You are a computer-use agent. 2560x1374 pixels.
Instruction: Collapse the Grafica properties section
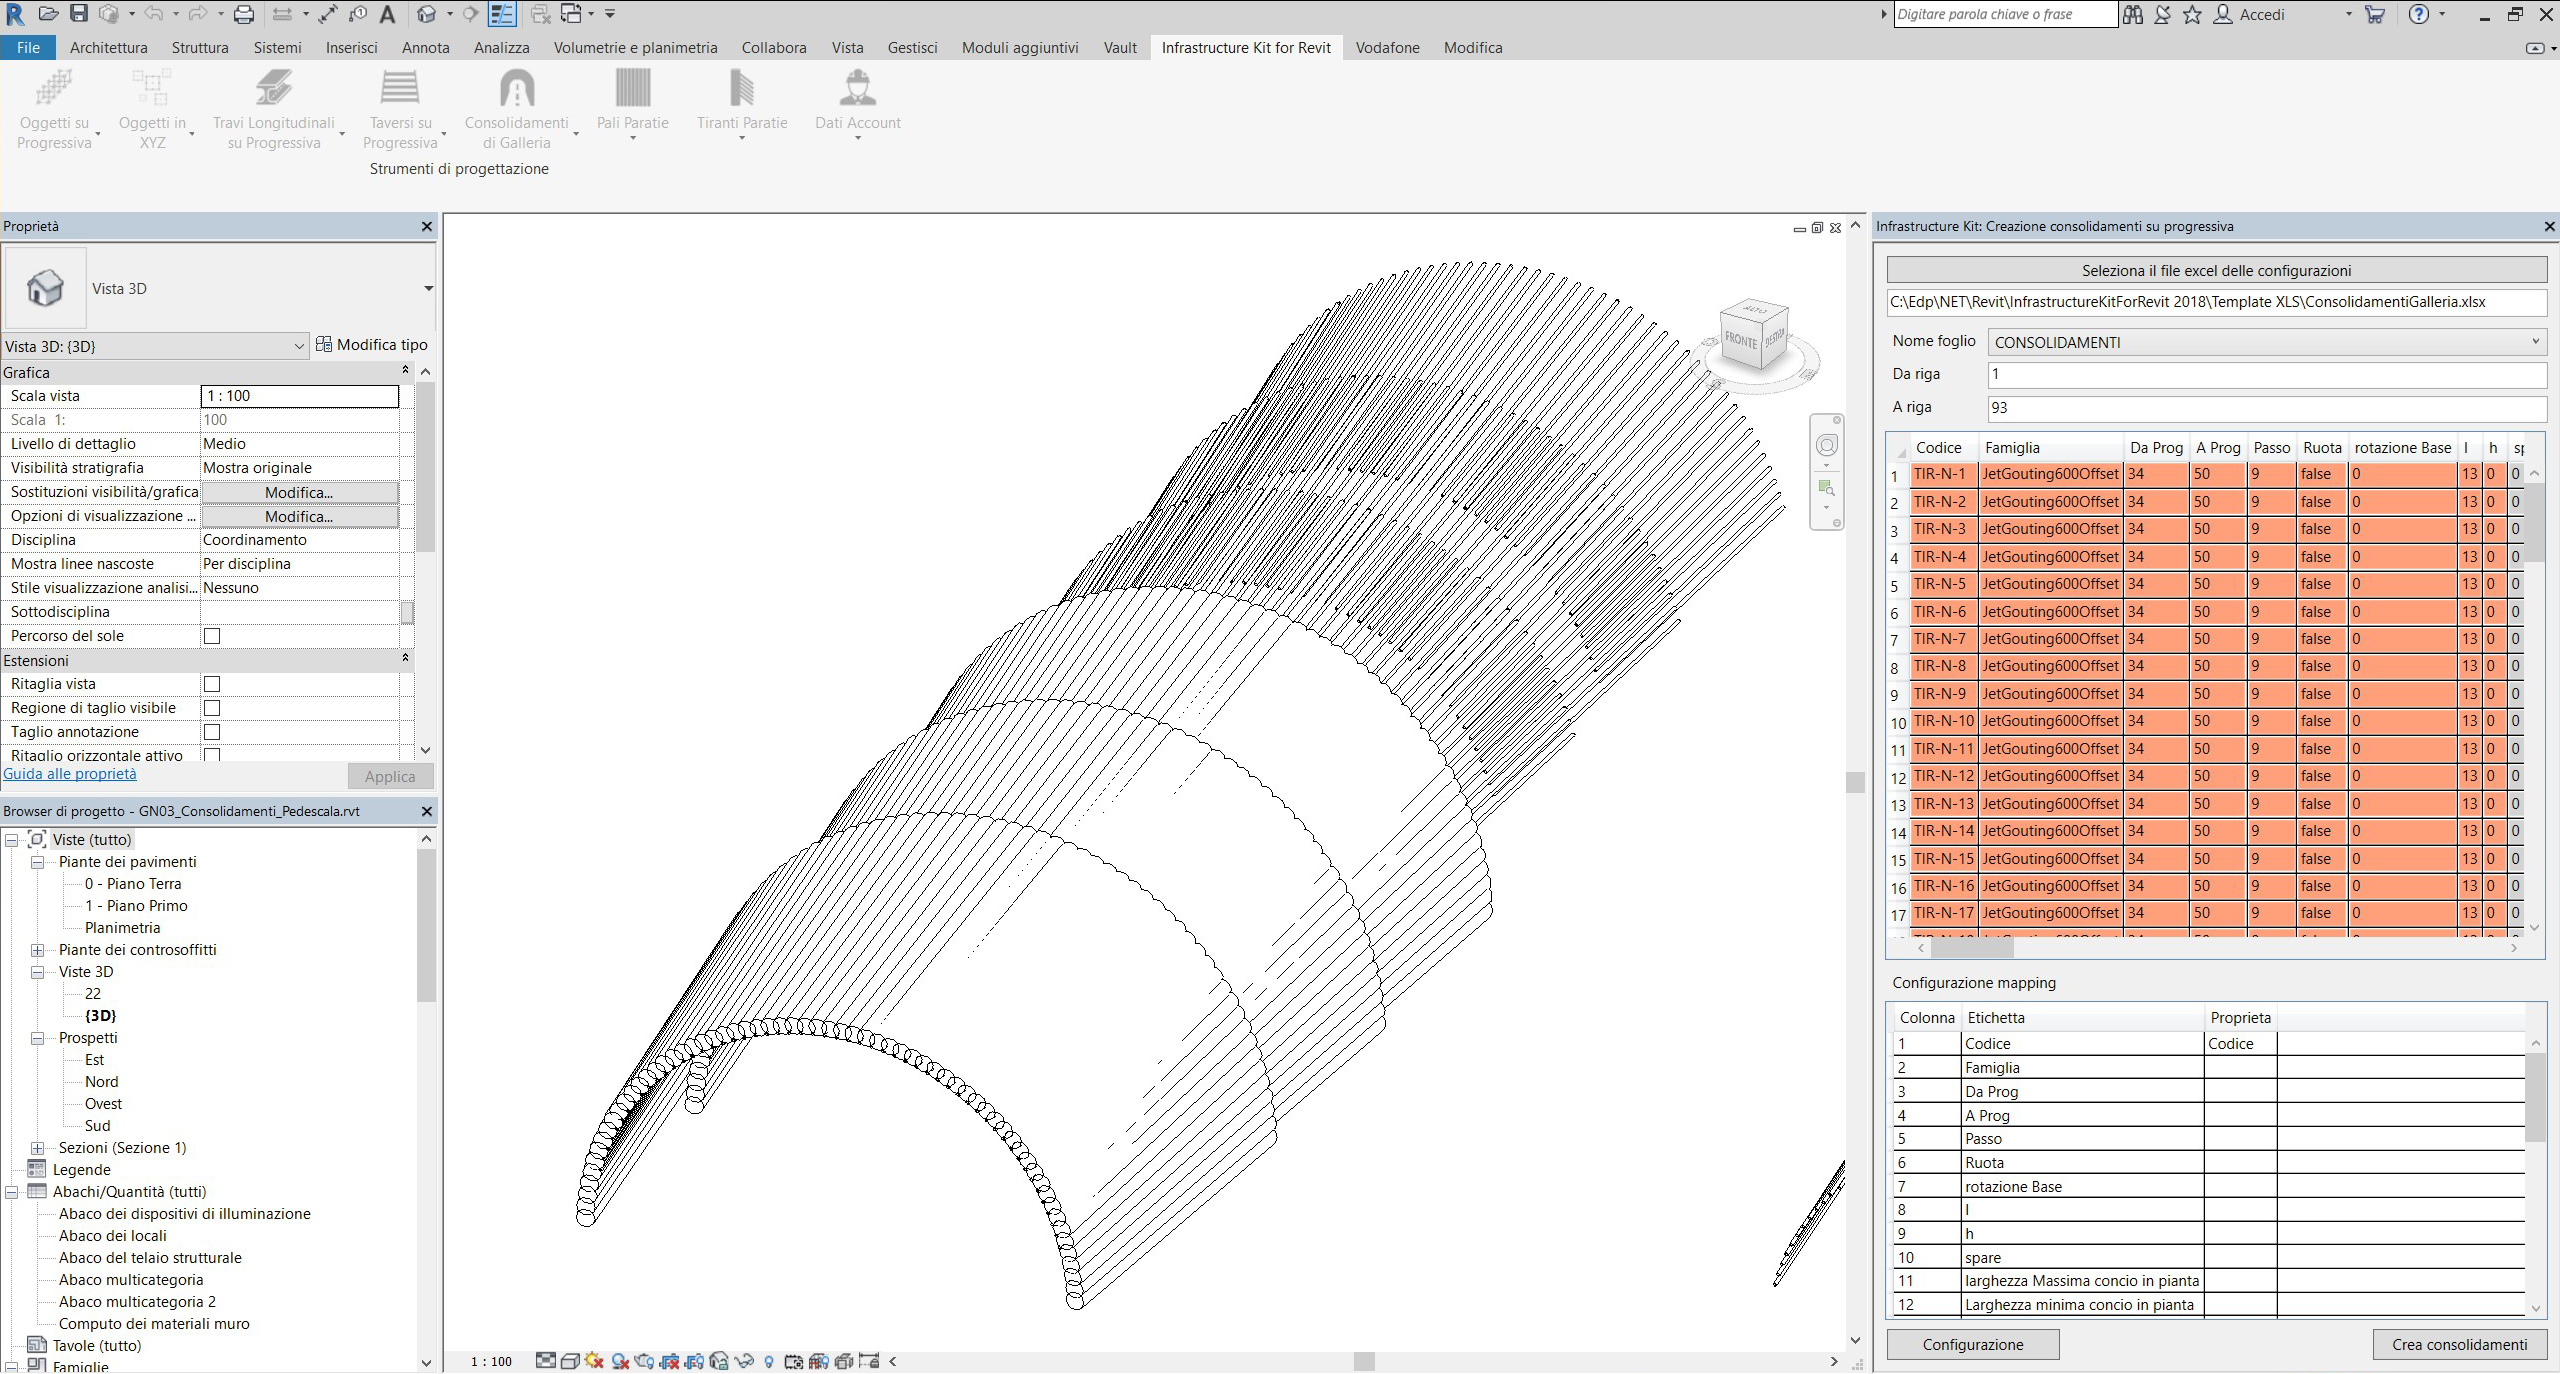pyautogui.click(x=405, y=371)
